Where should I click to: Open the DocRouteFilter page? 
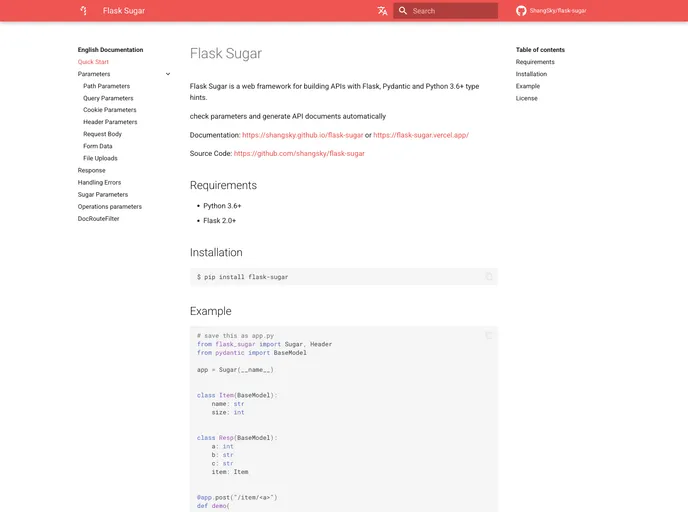[x=98, y=218]
